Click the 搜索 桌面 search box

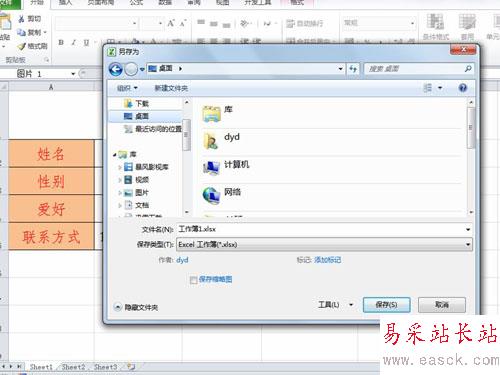[x=418, y=69]
